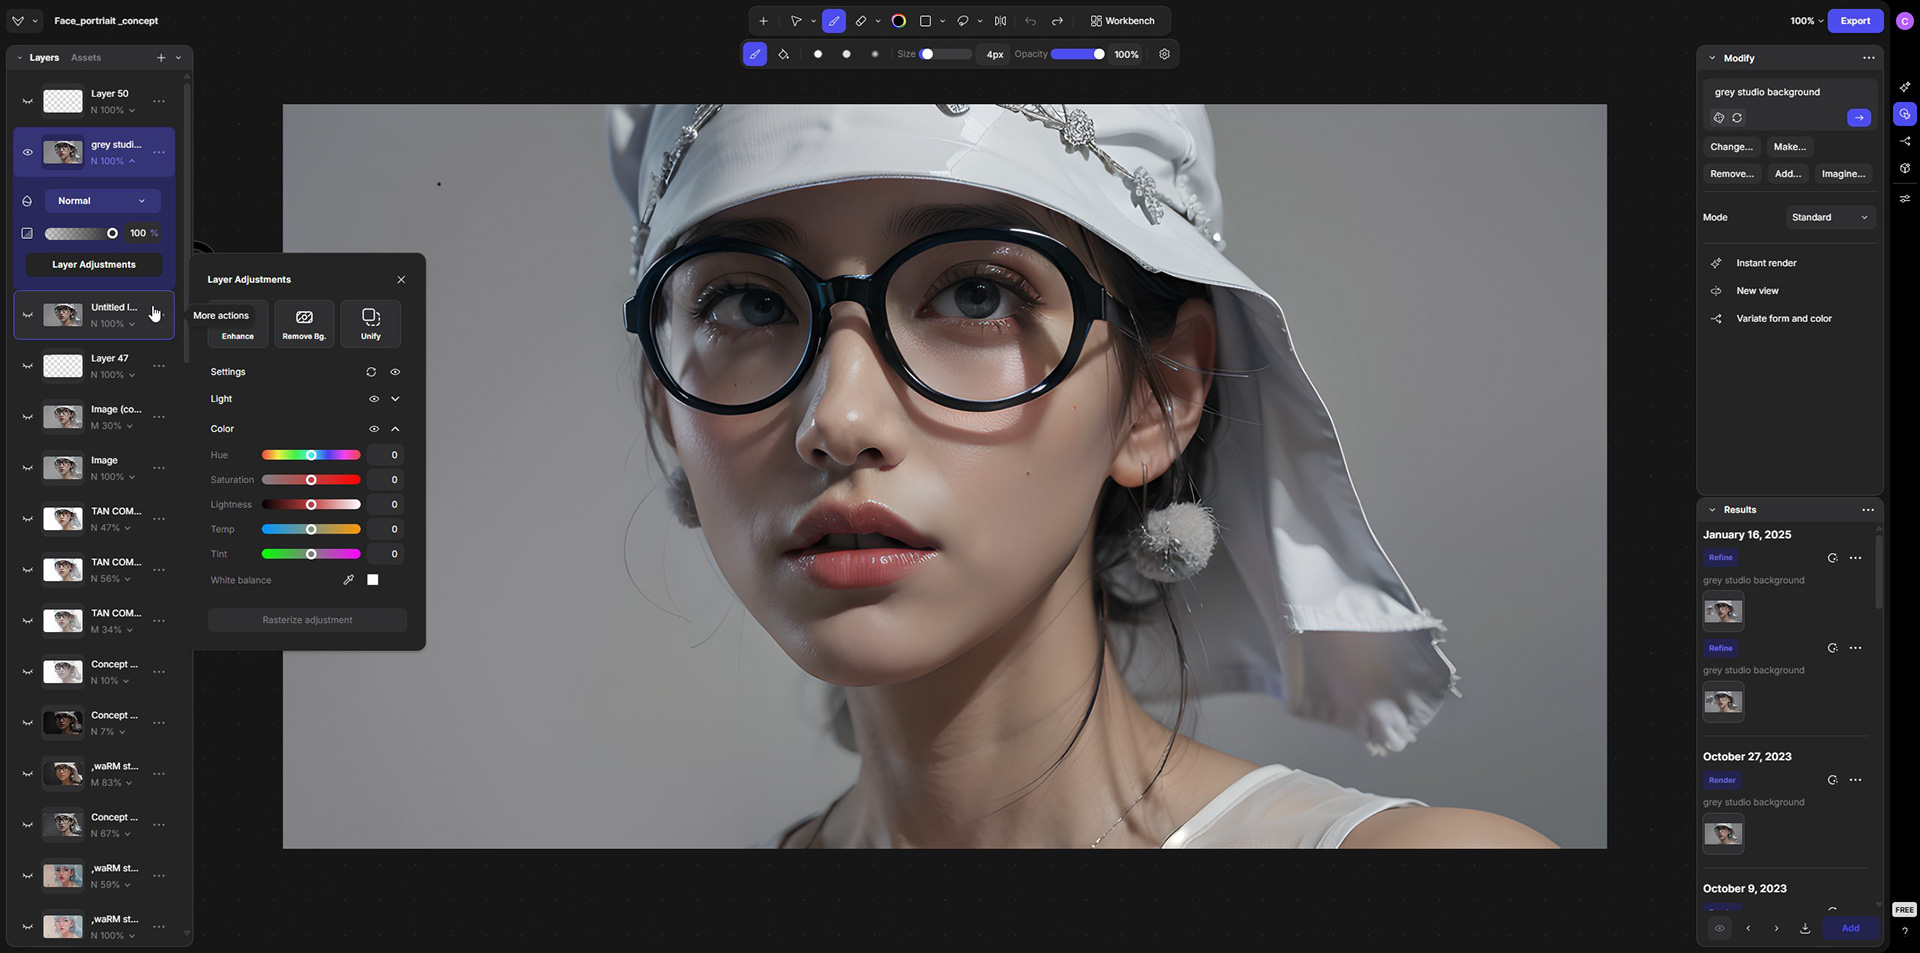Choose the hard round brush tip

[818, 54]
